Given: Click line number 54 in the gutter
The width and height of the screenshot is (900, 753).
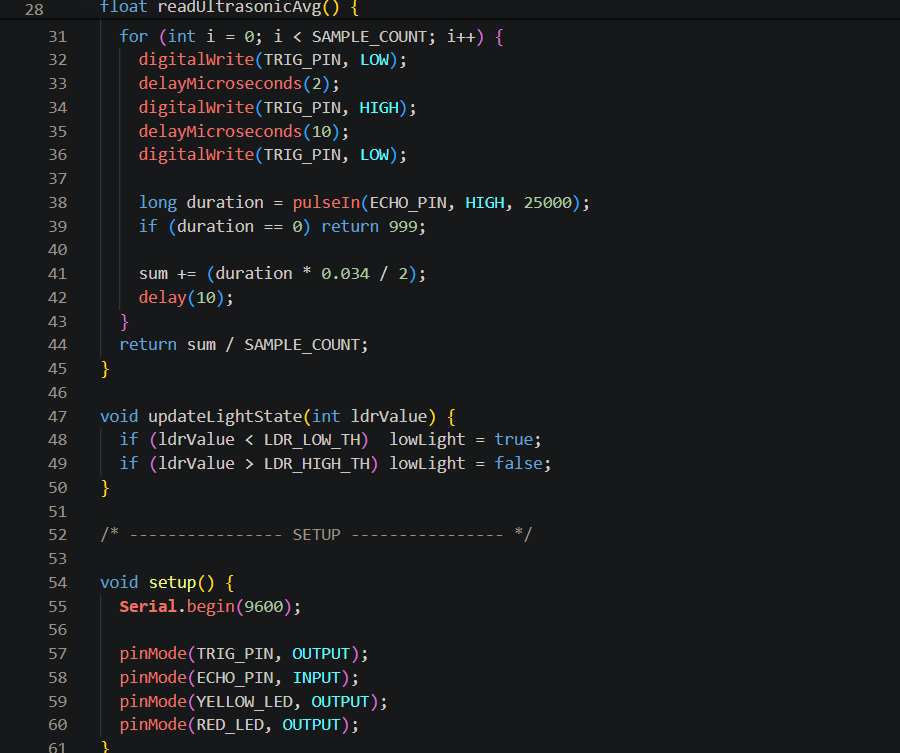Looking at the screenshot, I should 57,582.
